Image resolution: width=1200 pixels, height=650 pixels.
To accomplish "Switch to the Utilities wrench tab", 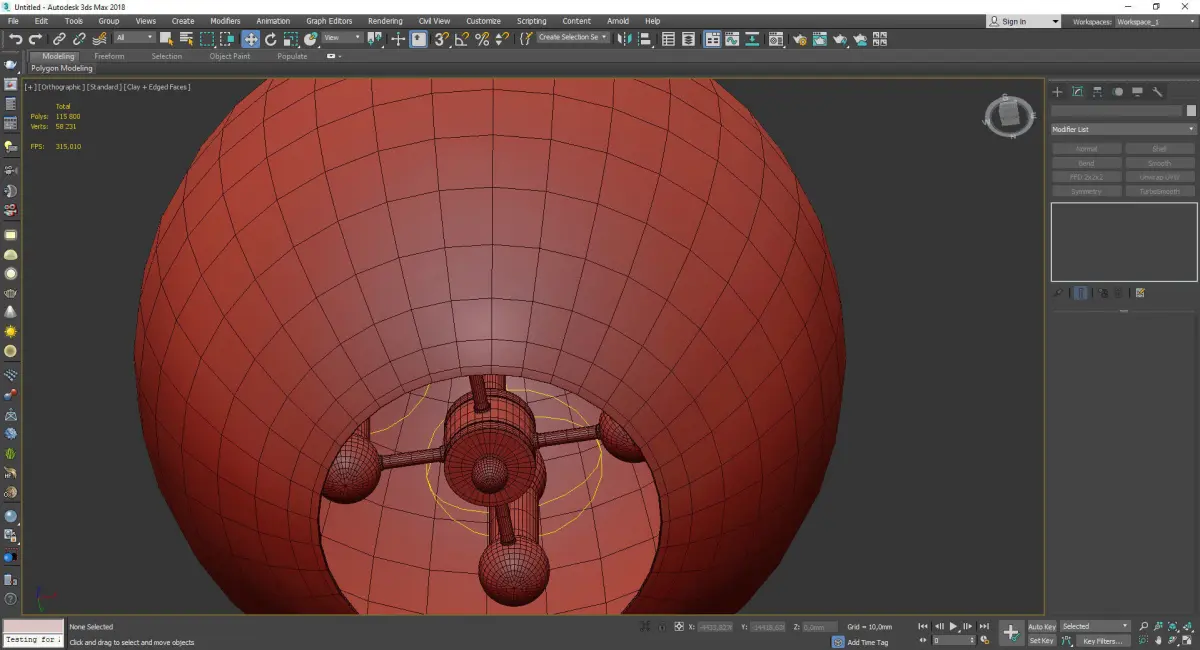I will [1157, 92].
